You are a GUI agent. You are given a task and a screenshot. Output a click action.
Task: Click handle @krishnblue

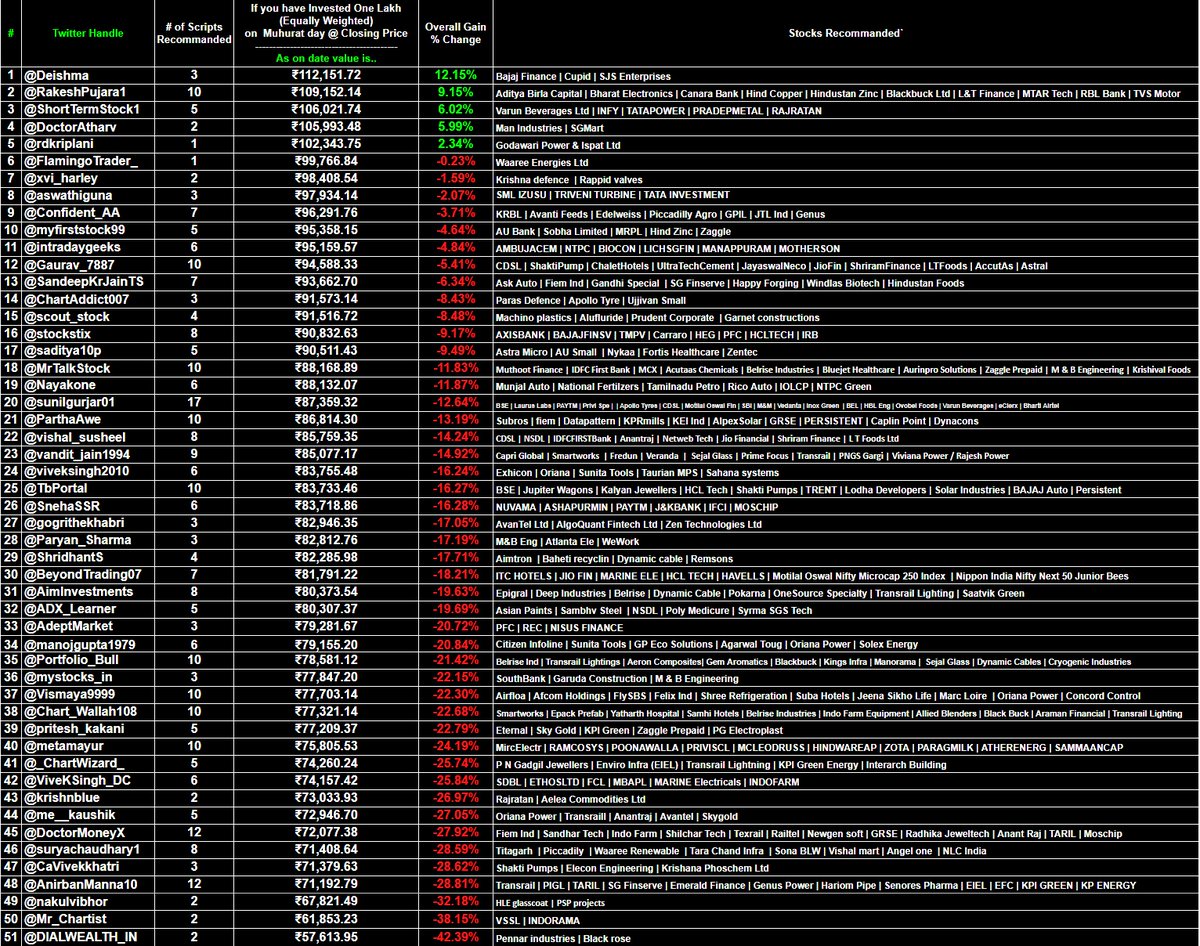click(x=60, y=800)
